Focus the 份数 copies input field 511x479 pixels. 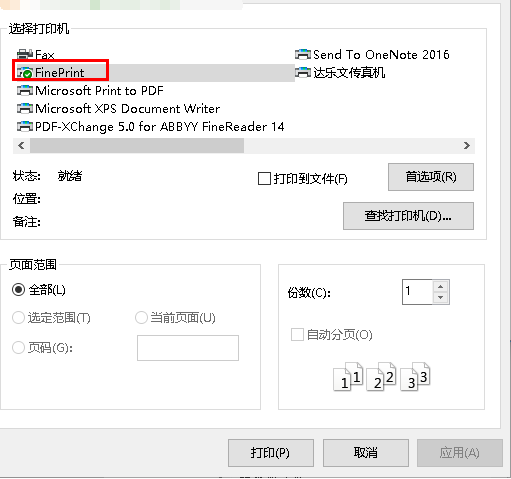pyautogui.click(x=418, y=292)
